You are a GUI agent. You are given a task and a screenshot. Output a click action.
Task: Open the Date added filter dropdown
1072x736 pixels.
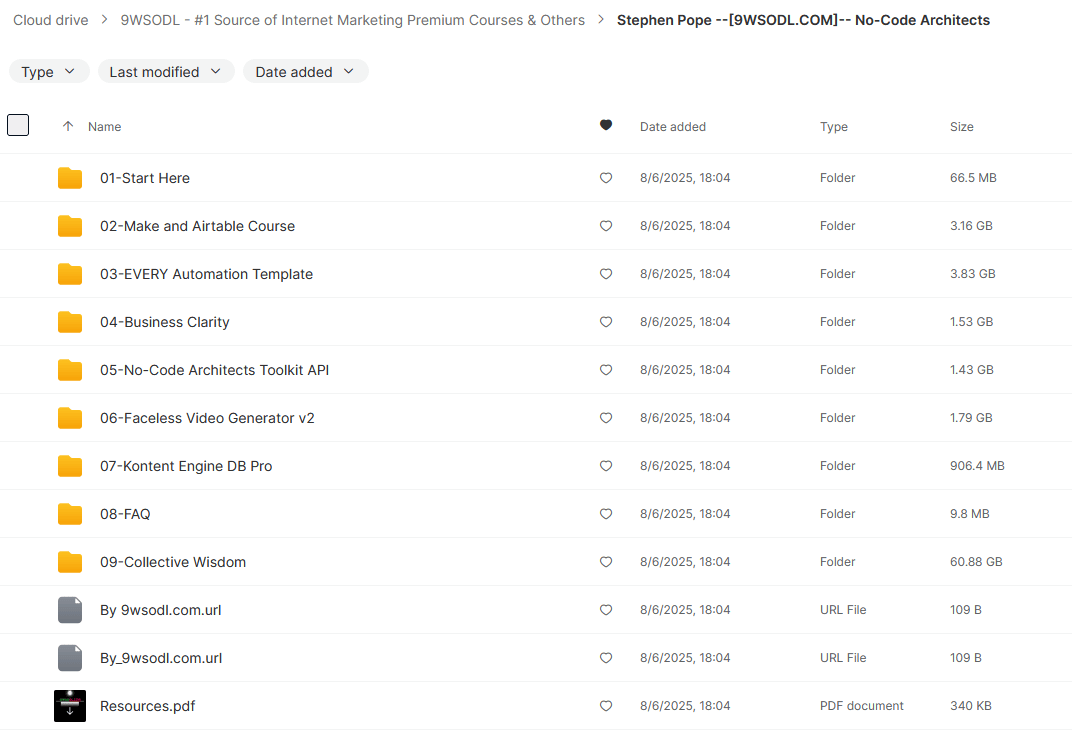[x=305, y=72]
